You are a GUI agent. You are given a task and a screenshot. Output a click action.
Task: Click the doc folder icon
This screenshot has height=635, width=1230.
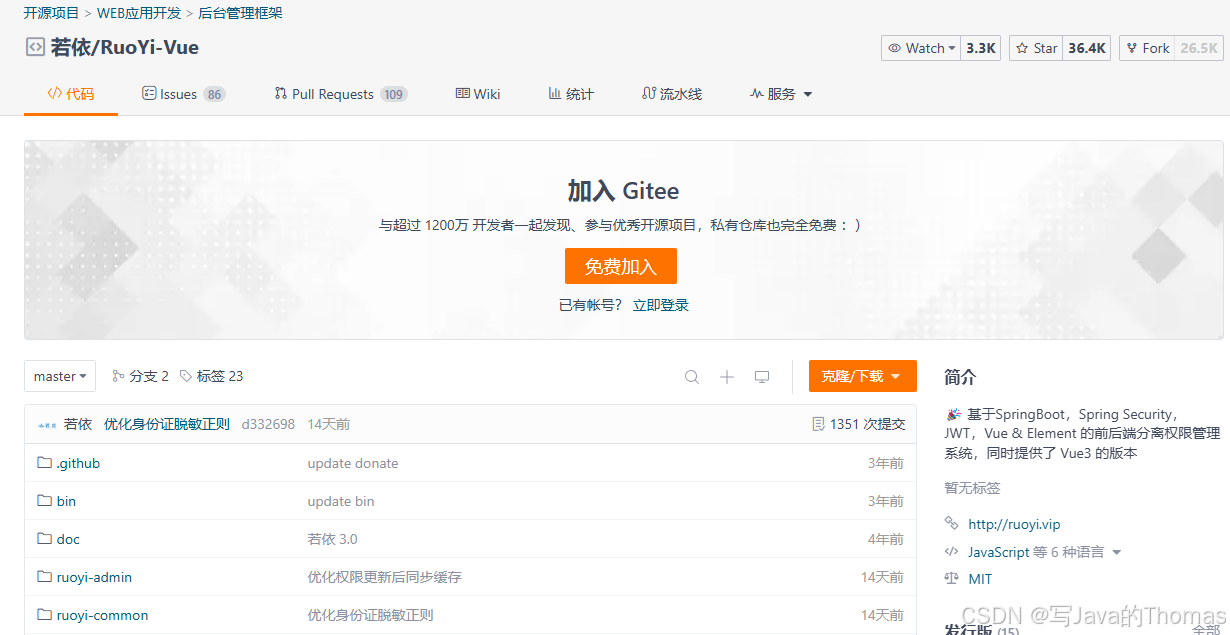pyautogui.click(x=44, y=539)
